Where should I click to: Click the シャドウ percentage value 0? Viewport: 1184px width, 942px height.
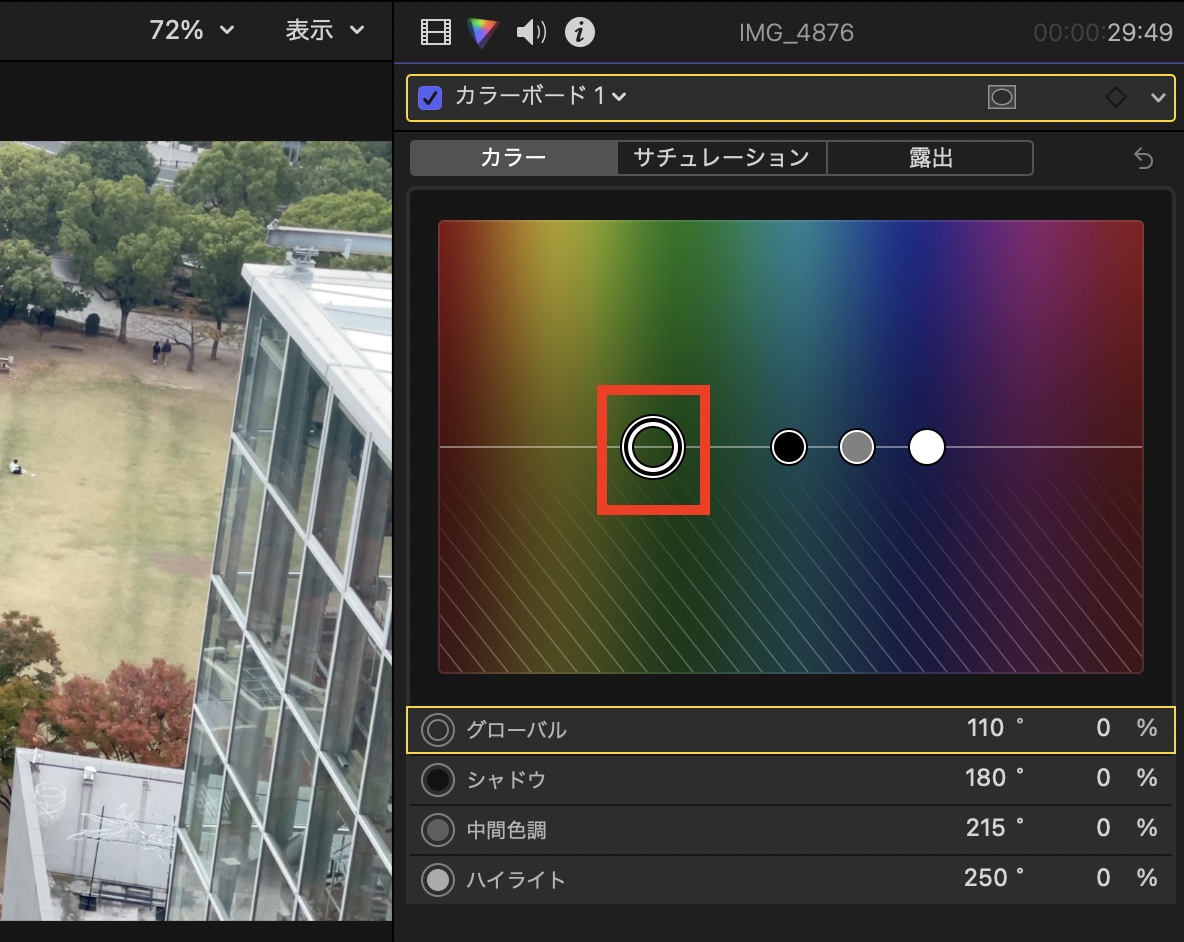click(1103, 778)
